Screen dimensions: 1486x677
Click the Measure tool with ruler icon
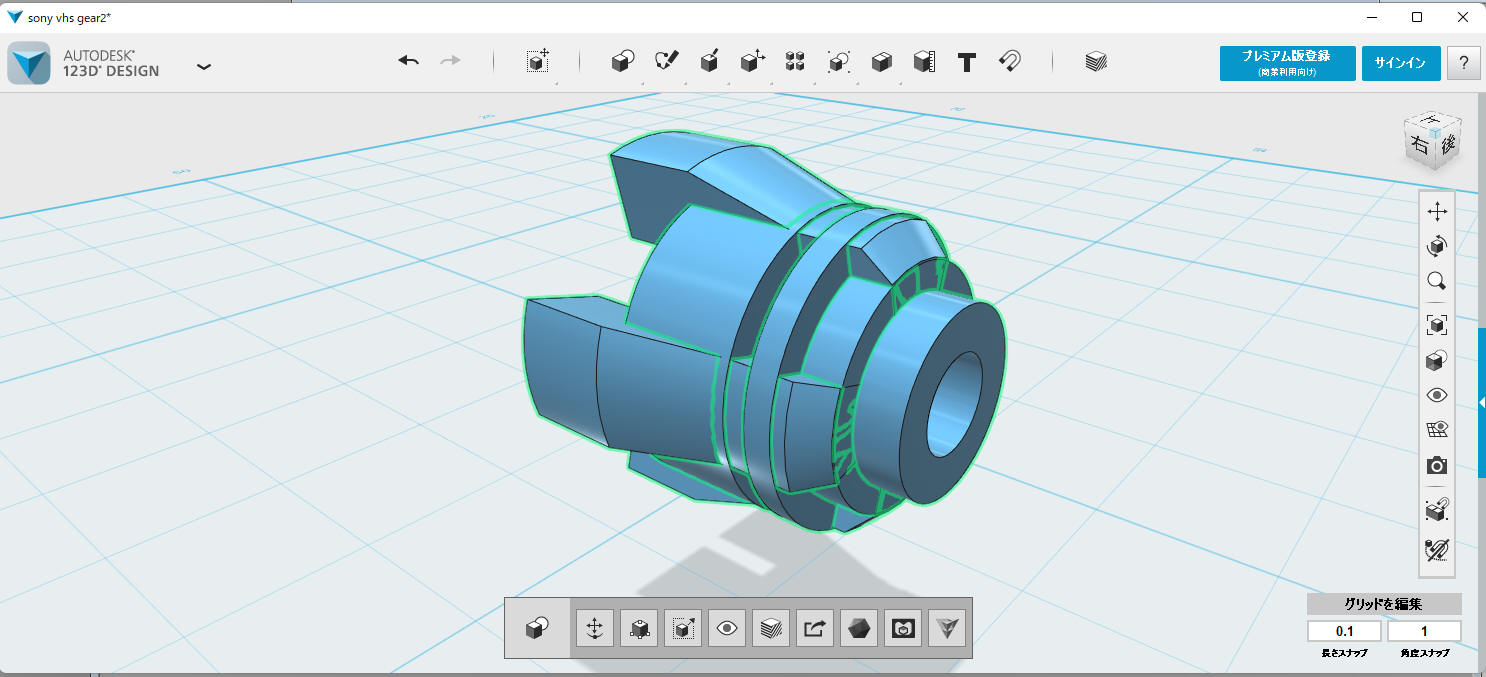click(924, 62)
